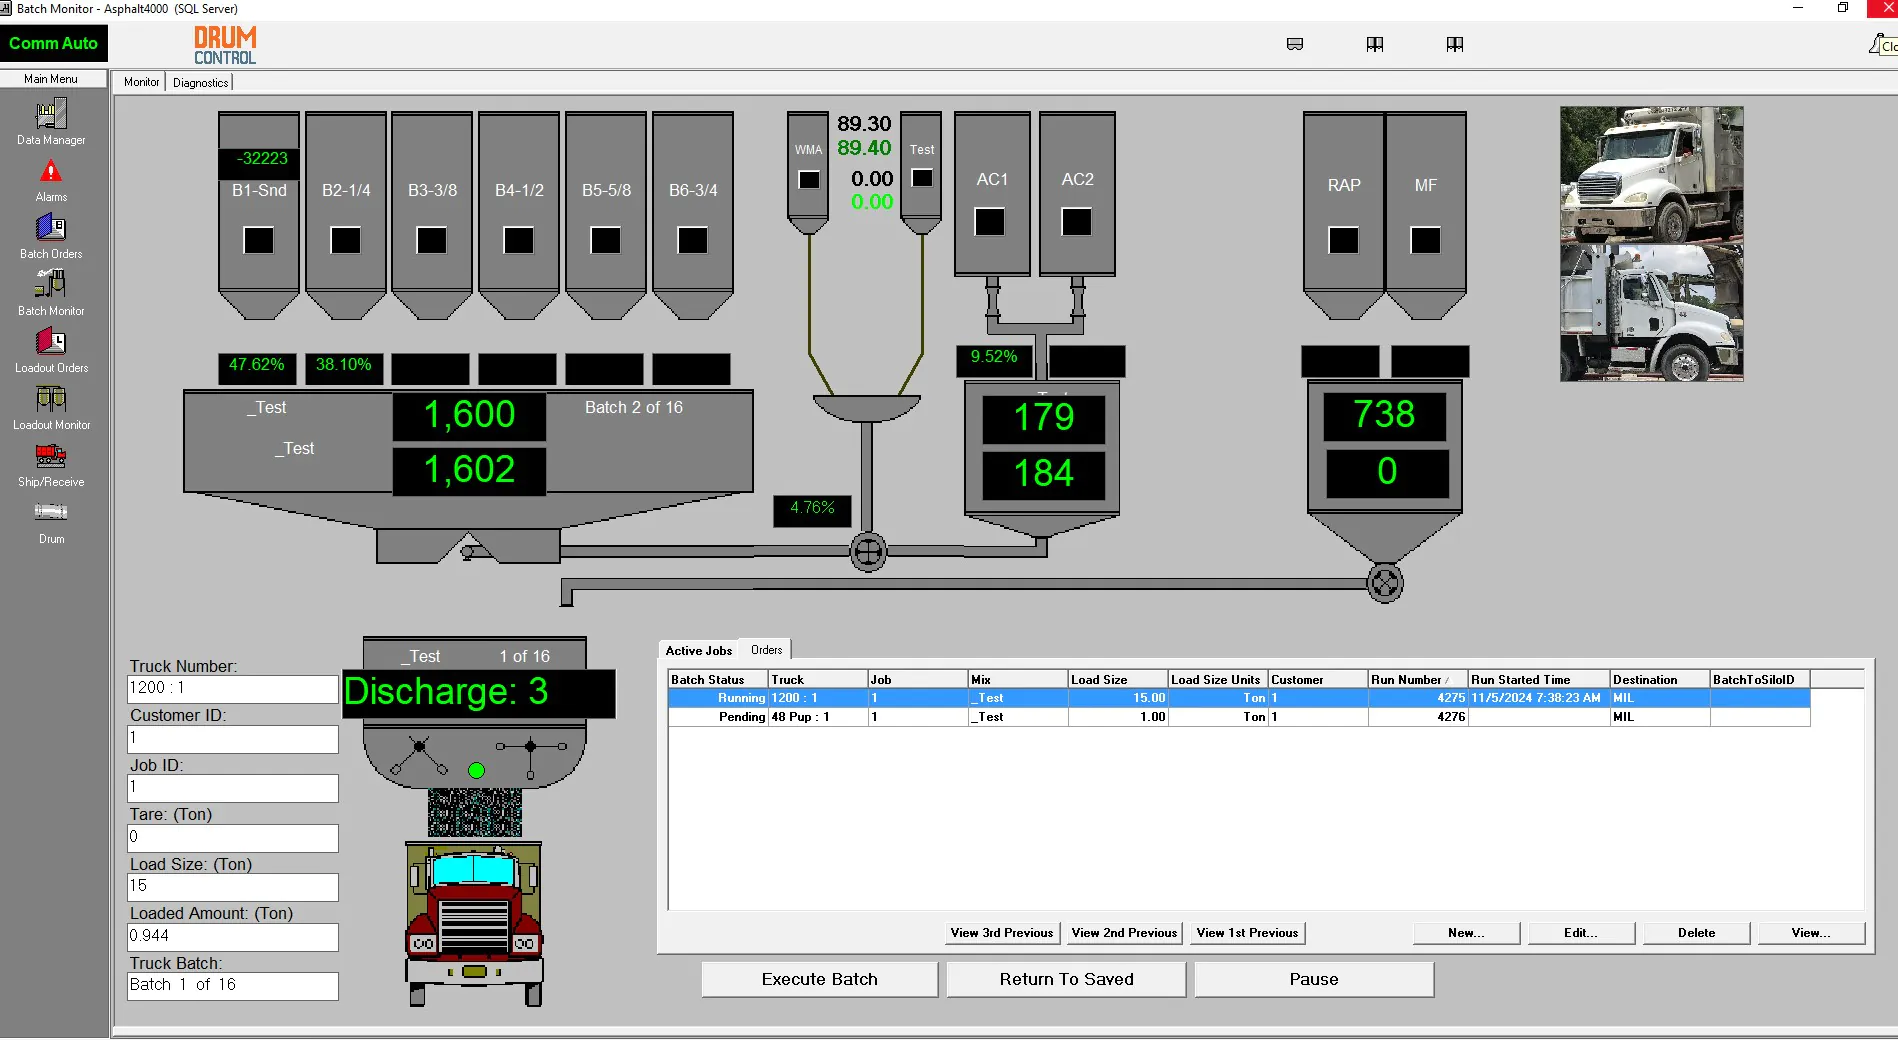Screen dimensions: 1898x1040
Task: Switch to the Diagnostics tab
Action: (199, 82)
